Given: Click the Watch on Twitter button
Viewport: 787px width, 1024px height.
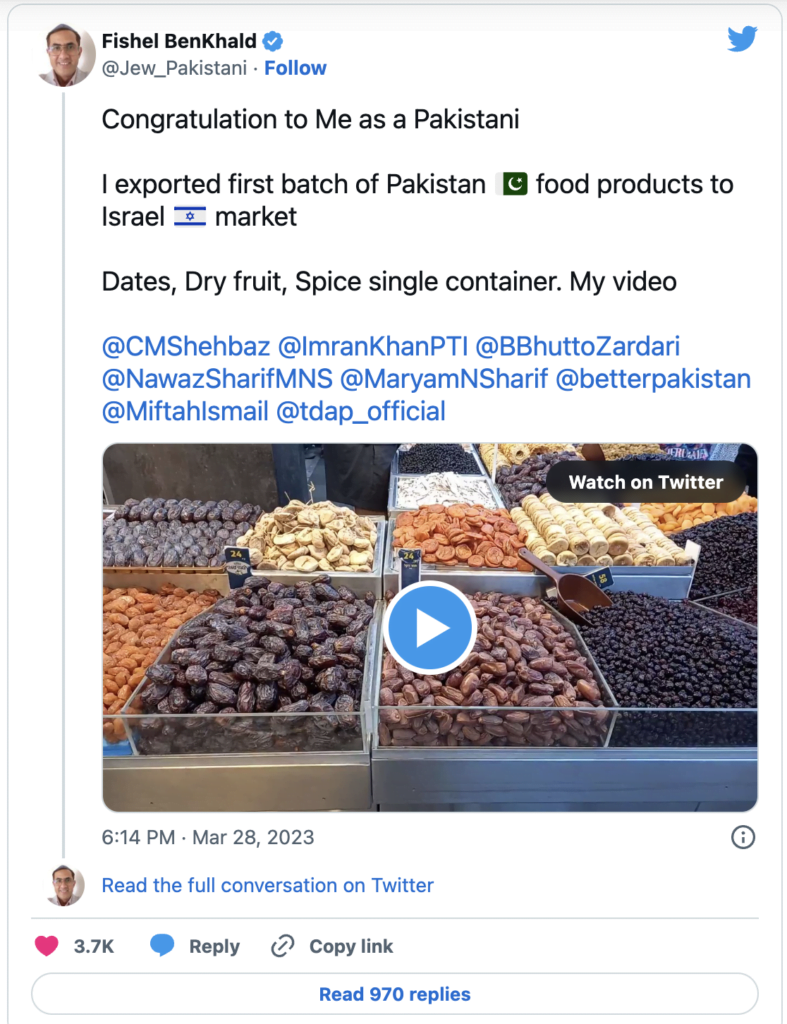Looking at the screenshot, I should click(646, 482).
